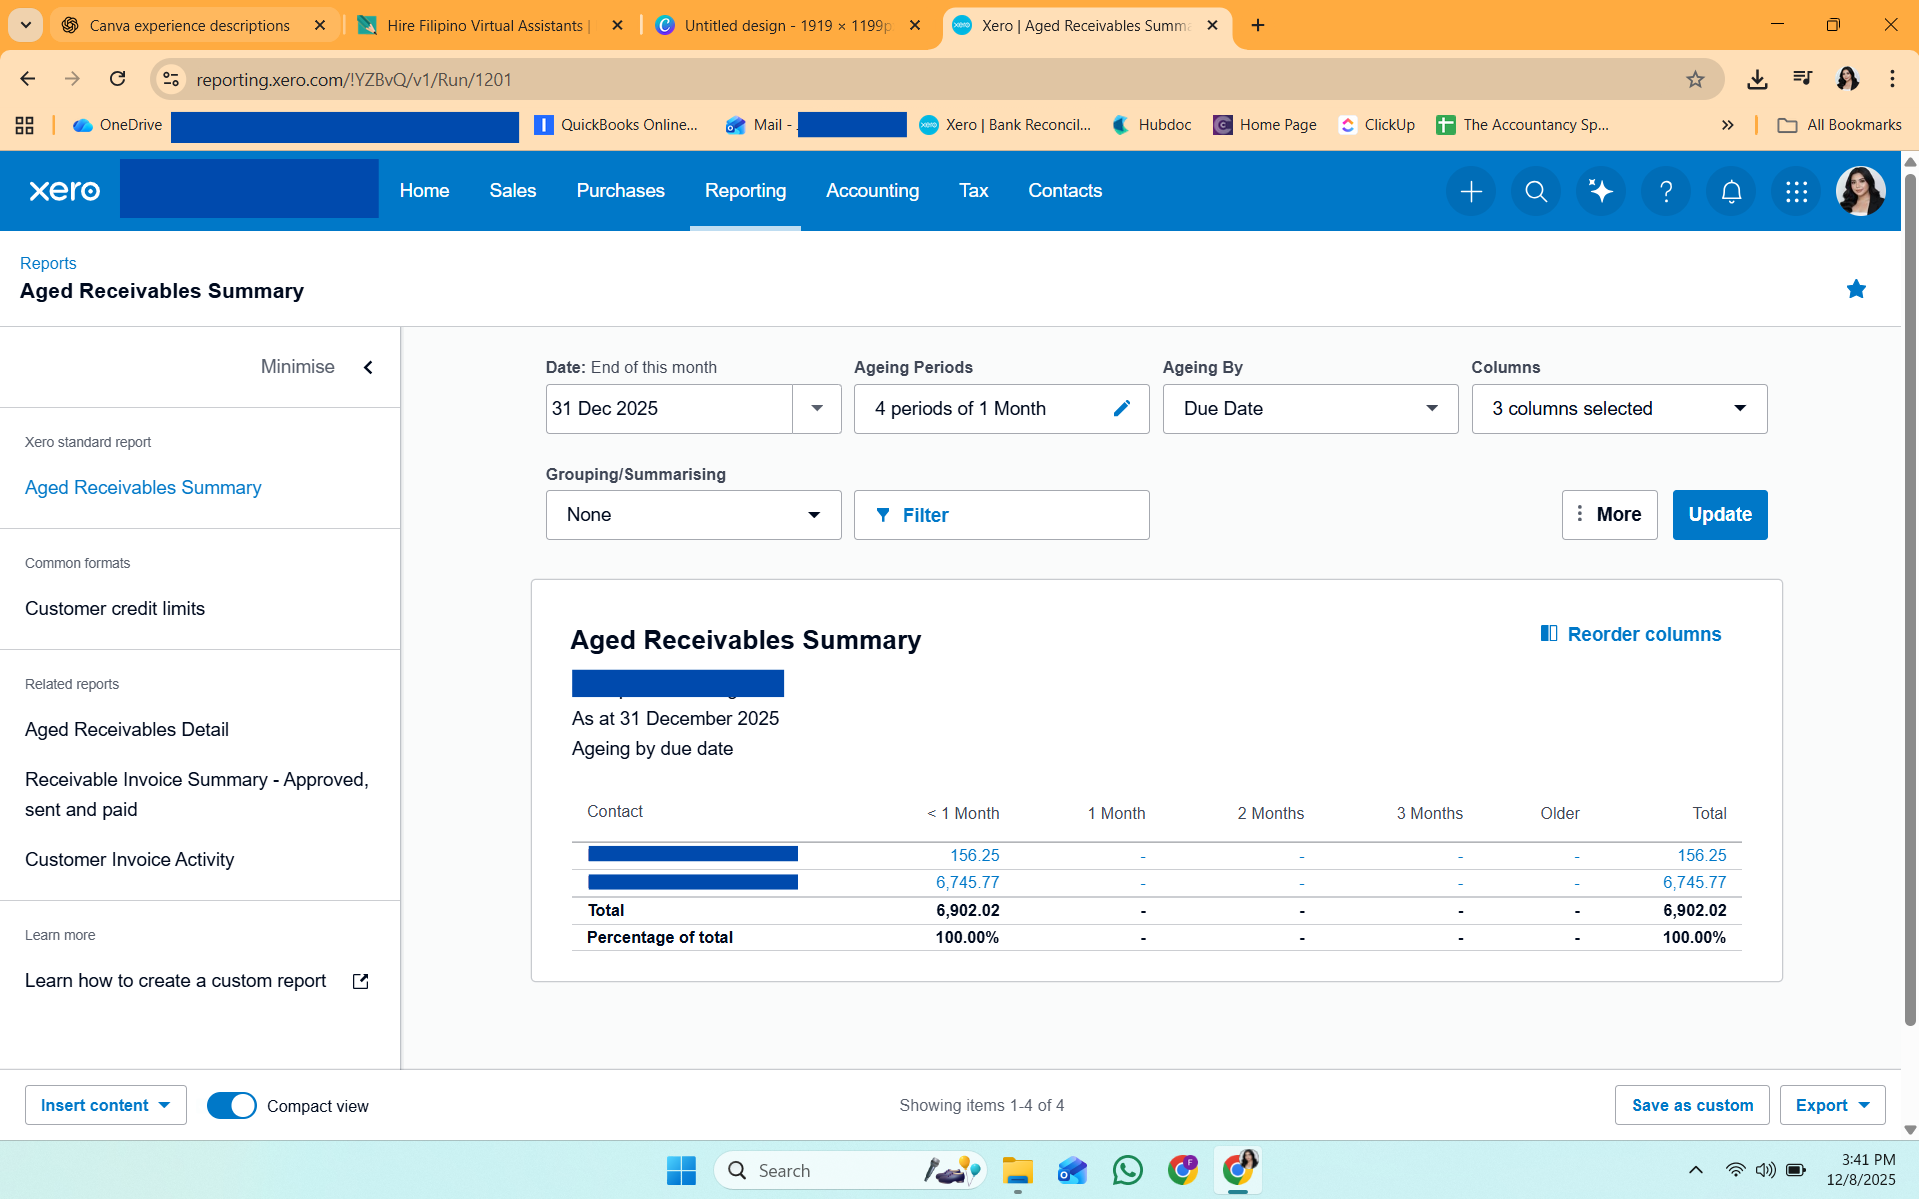Viewport: 1919px width, 1199px height.
Task: Open the sparkle AI assistant icon
Action: coord(1601,191)
